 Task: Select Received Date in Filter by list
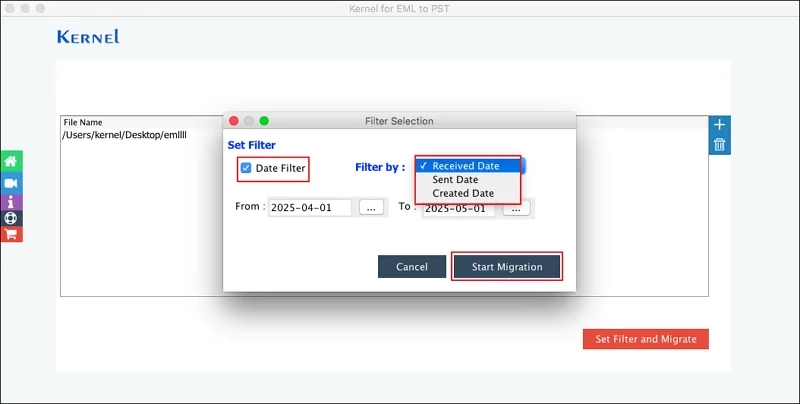pos(468,166)
